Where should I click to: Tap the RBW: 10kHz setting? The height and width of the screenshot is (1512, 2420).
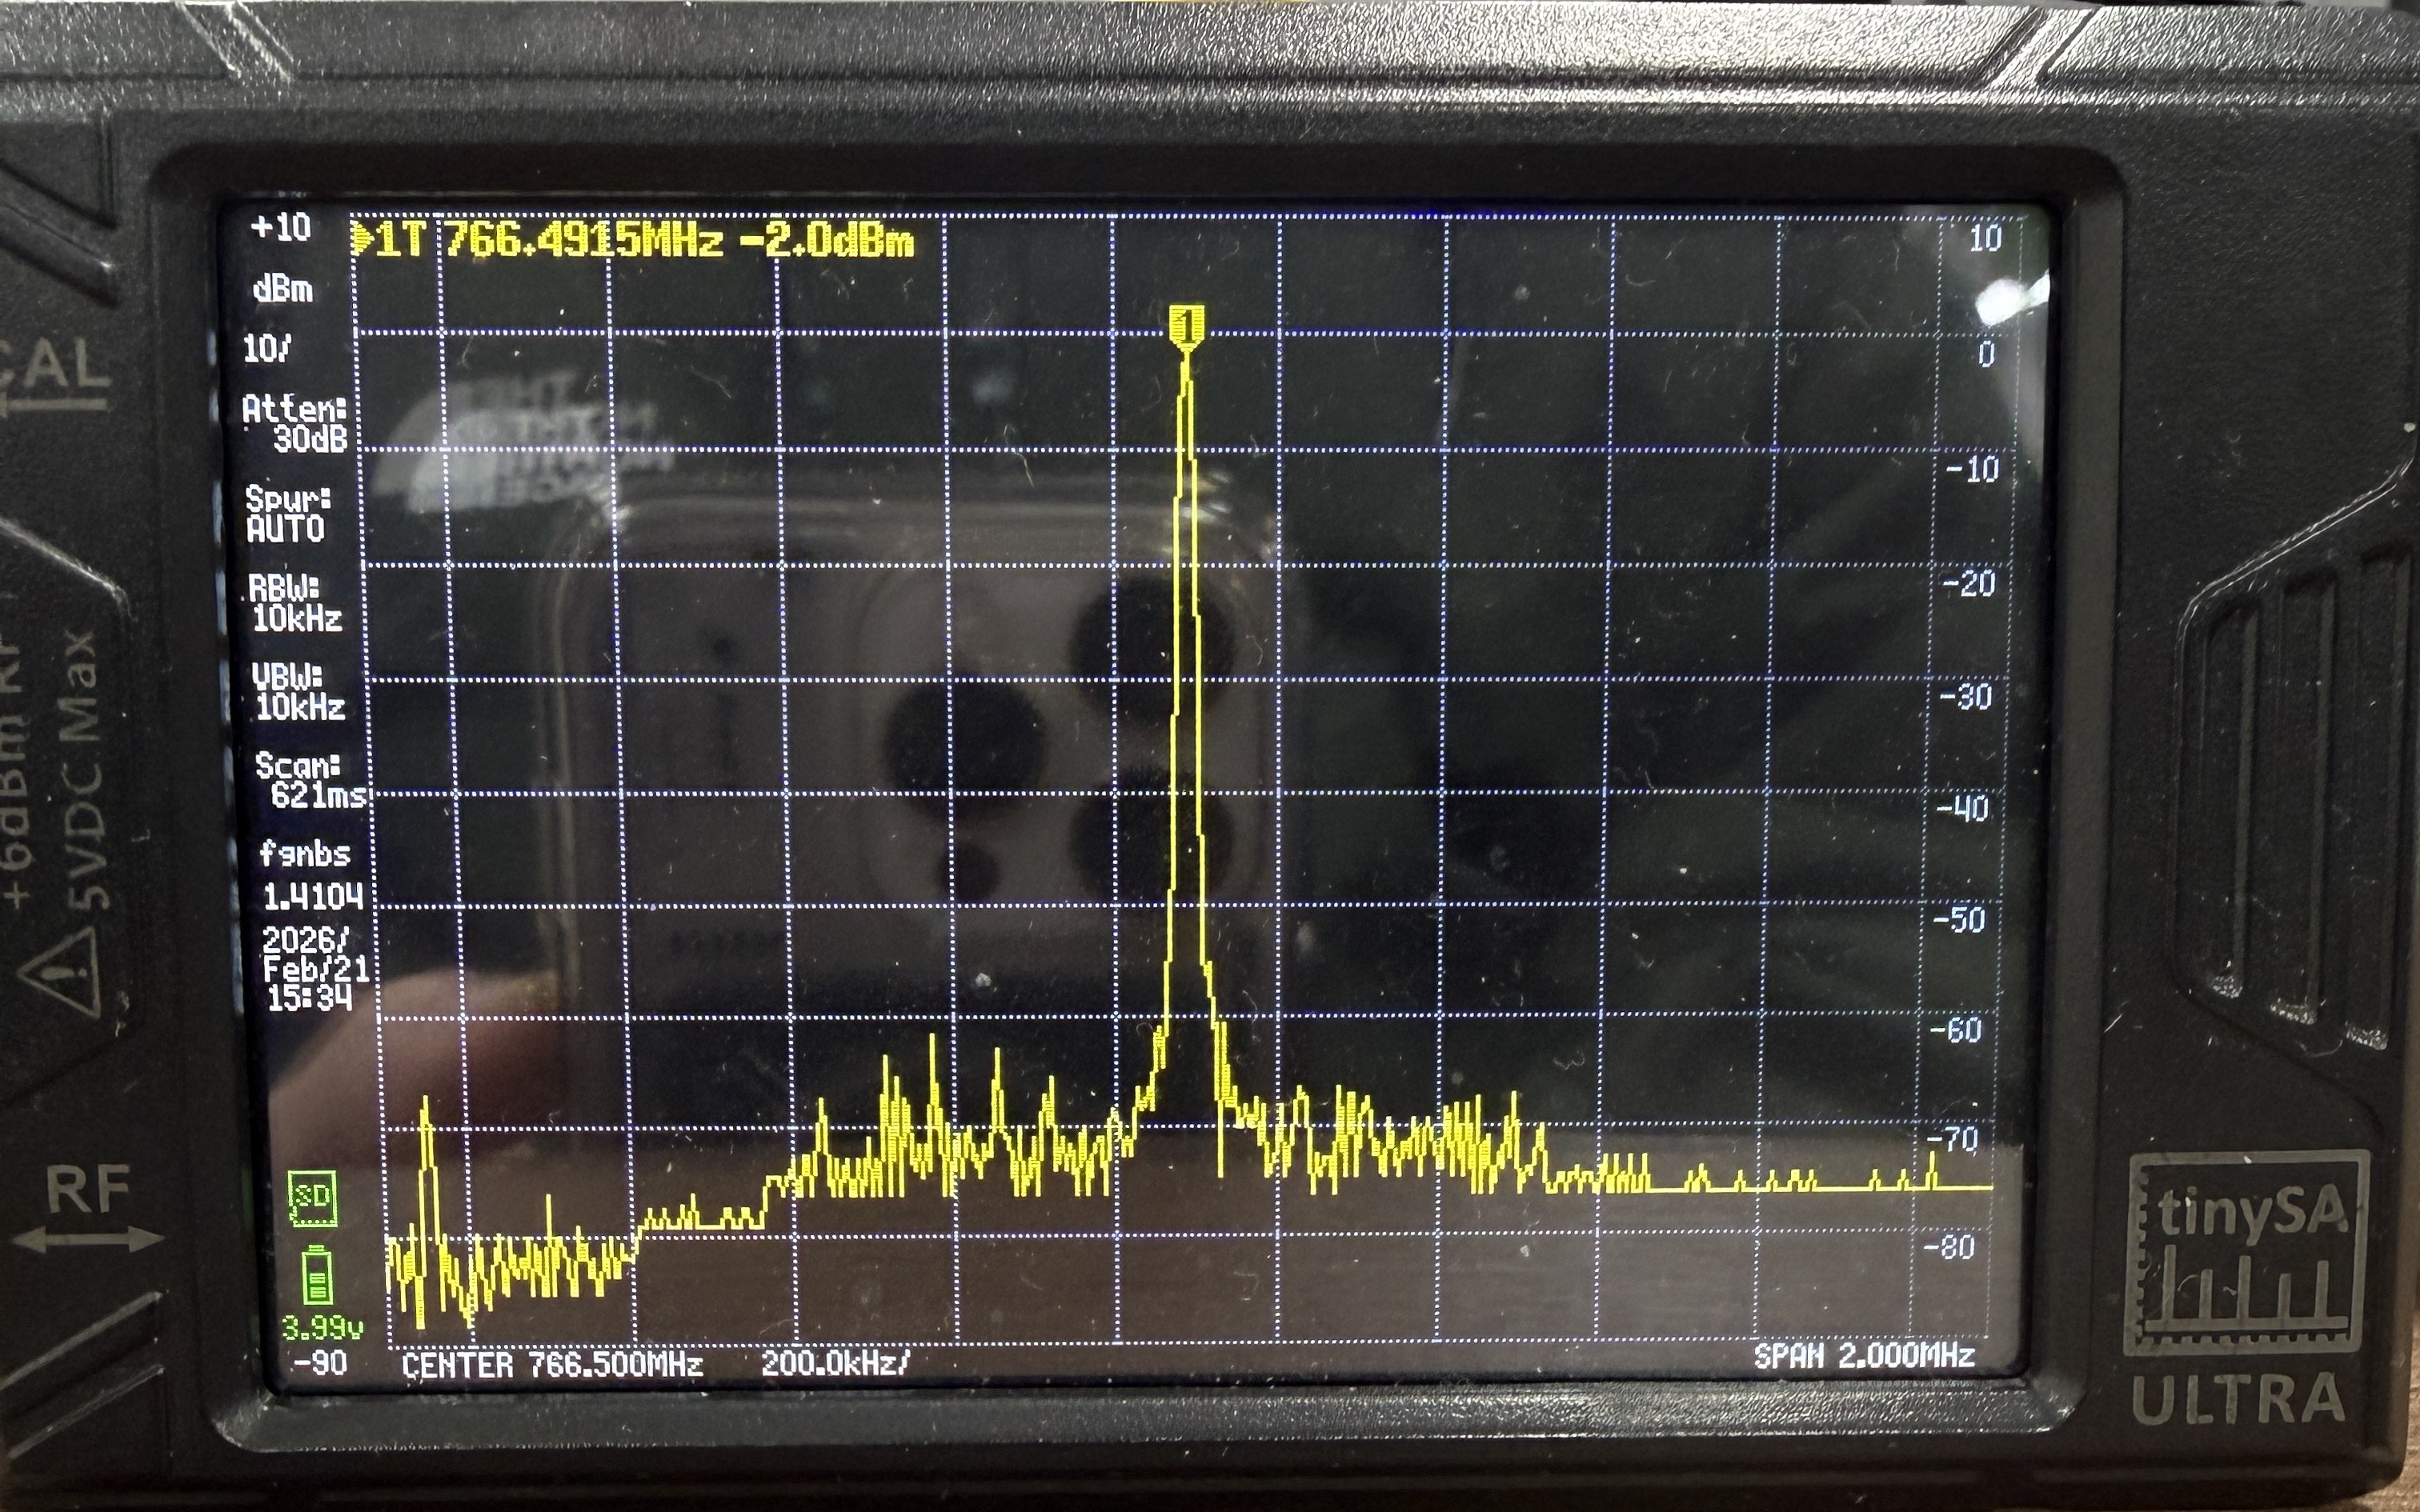pos(295,604)
